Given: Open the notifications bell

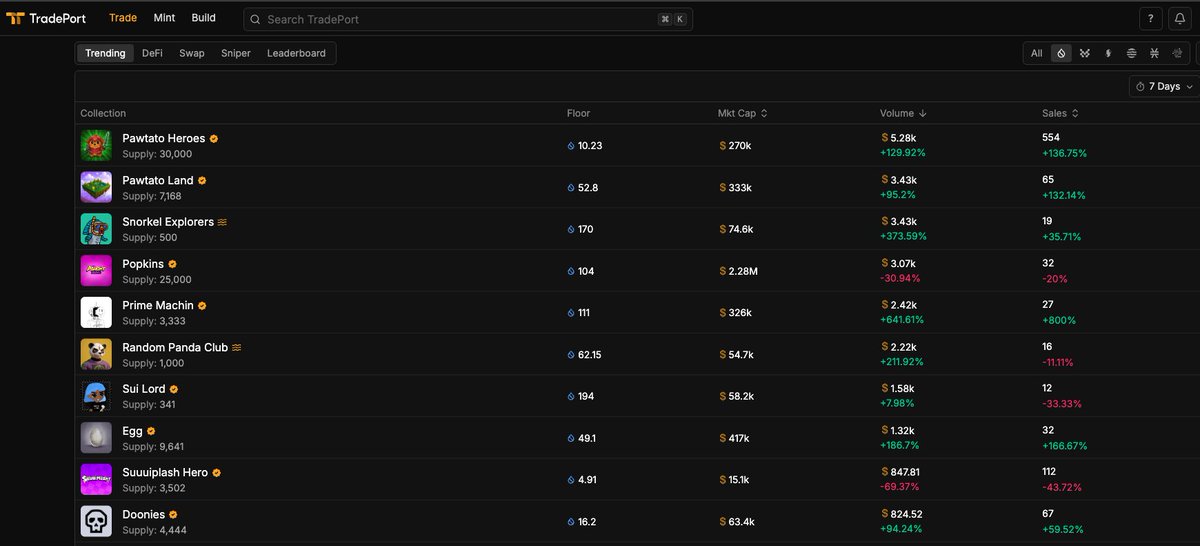Looking at the screenshot, I should click(1180, 19).
